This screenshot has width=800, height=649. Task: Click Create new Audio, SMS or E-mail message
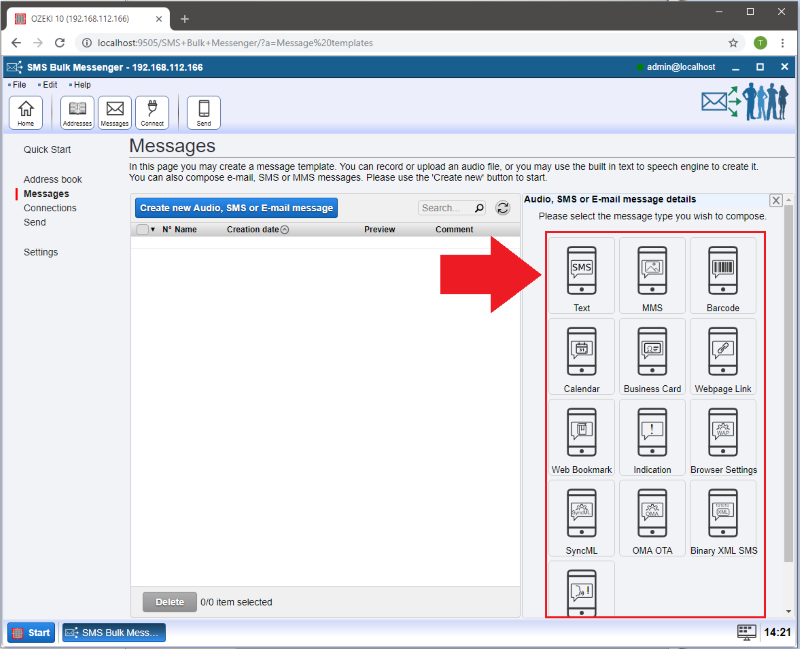point(236,208)
